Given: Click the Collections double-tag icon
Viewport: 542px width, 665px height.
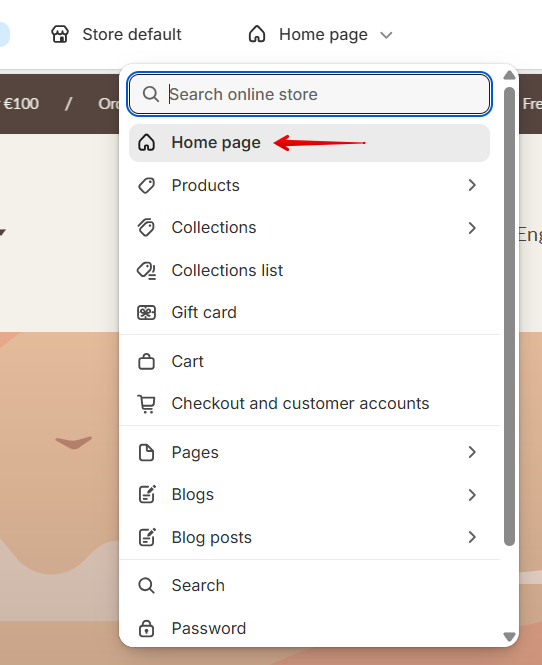Looking at the screenshot, I should point(147,228).
